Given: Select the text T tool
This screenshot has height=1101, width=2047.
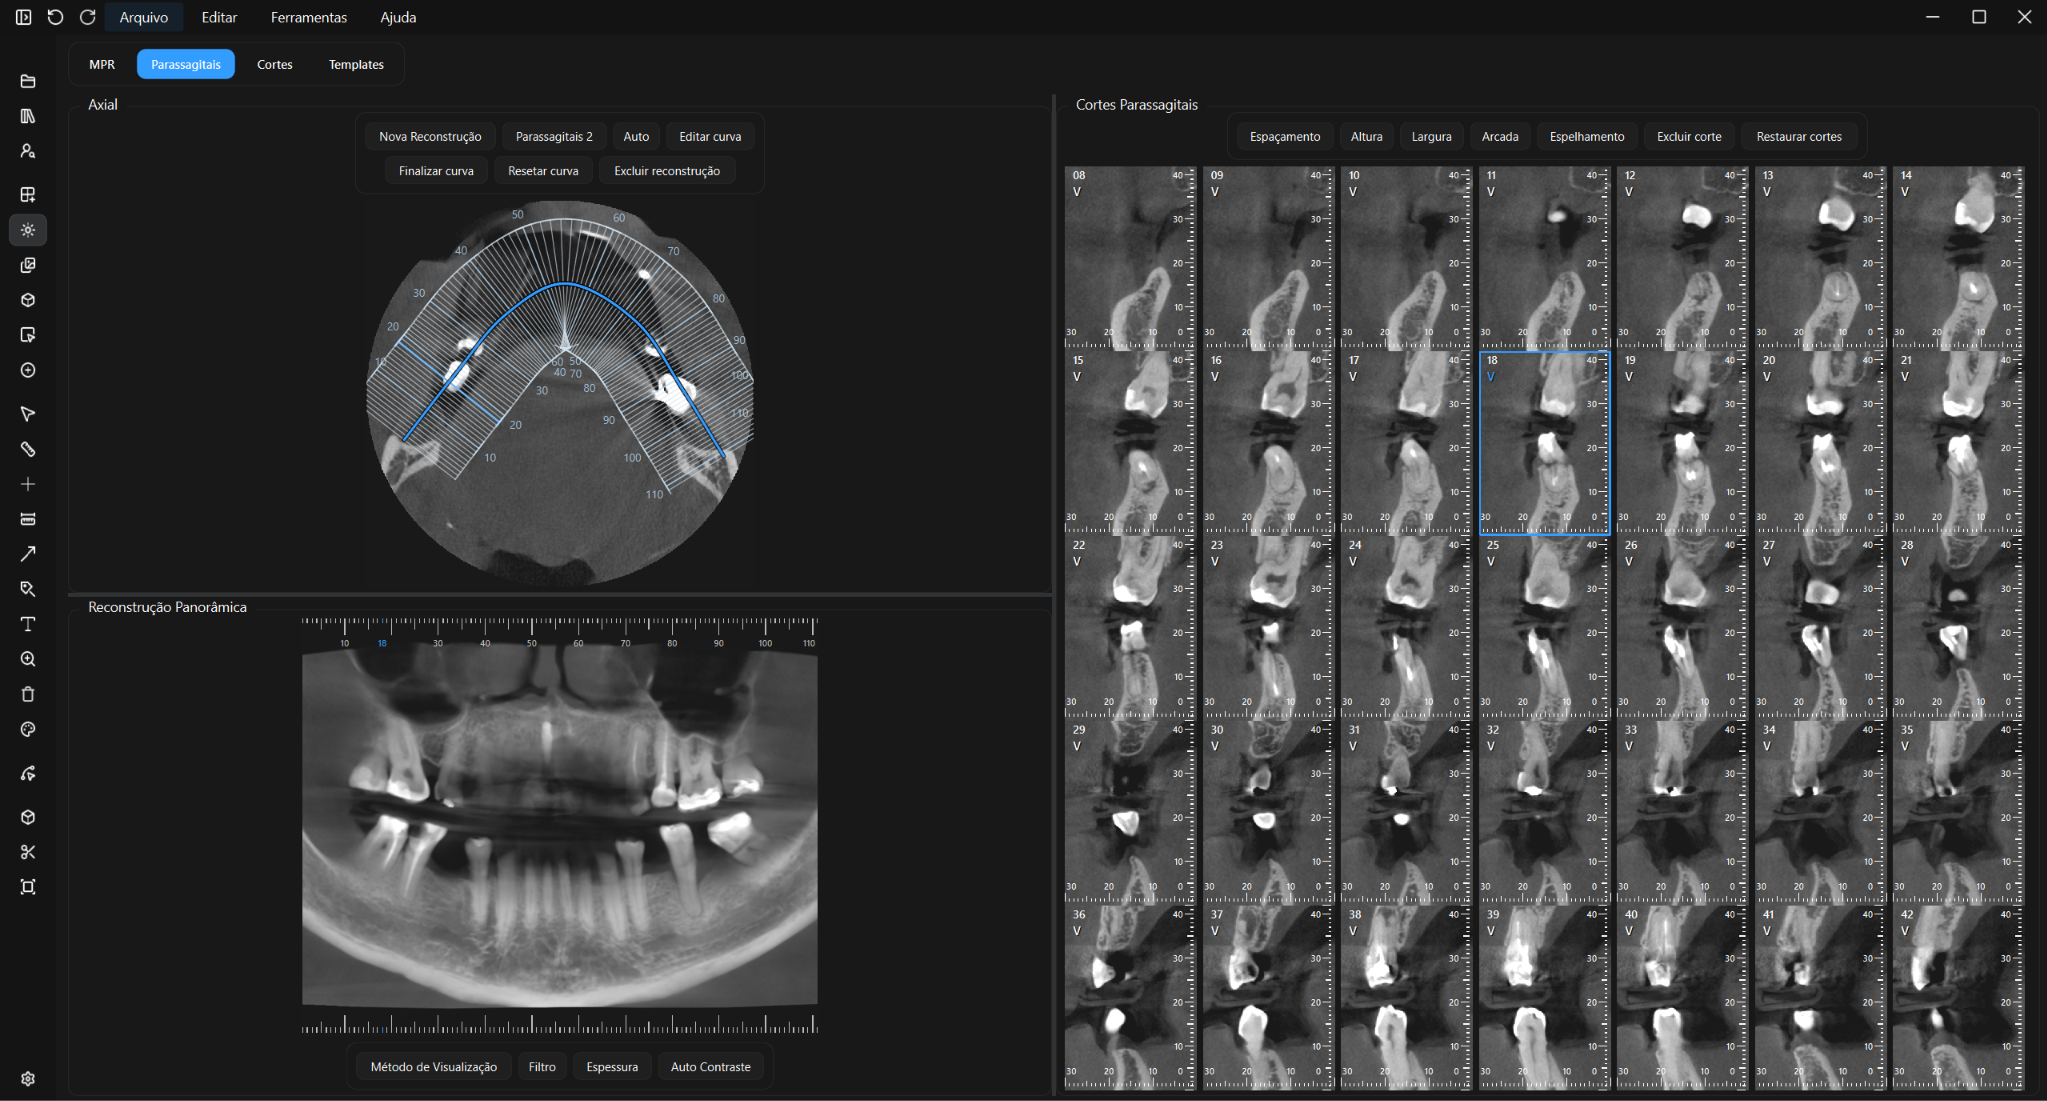Looking at the screenshot, I should tap(28, 624).
